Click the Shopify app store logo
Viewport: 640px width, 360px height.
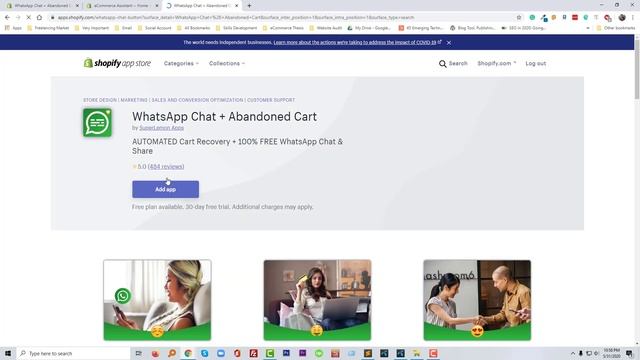(117, 63)
